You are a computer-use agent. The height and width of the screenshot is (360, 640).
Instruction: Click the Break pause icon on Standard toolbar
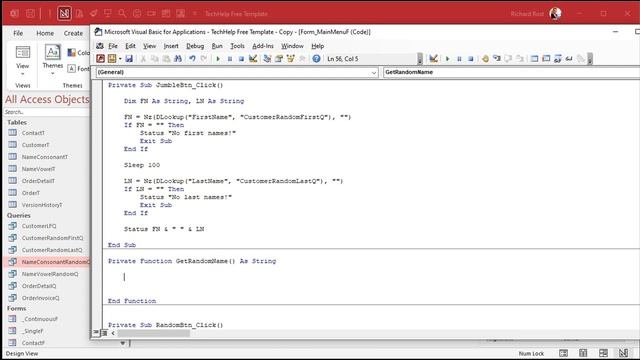coord(230,59)
